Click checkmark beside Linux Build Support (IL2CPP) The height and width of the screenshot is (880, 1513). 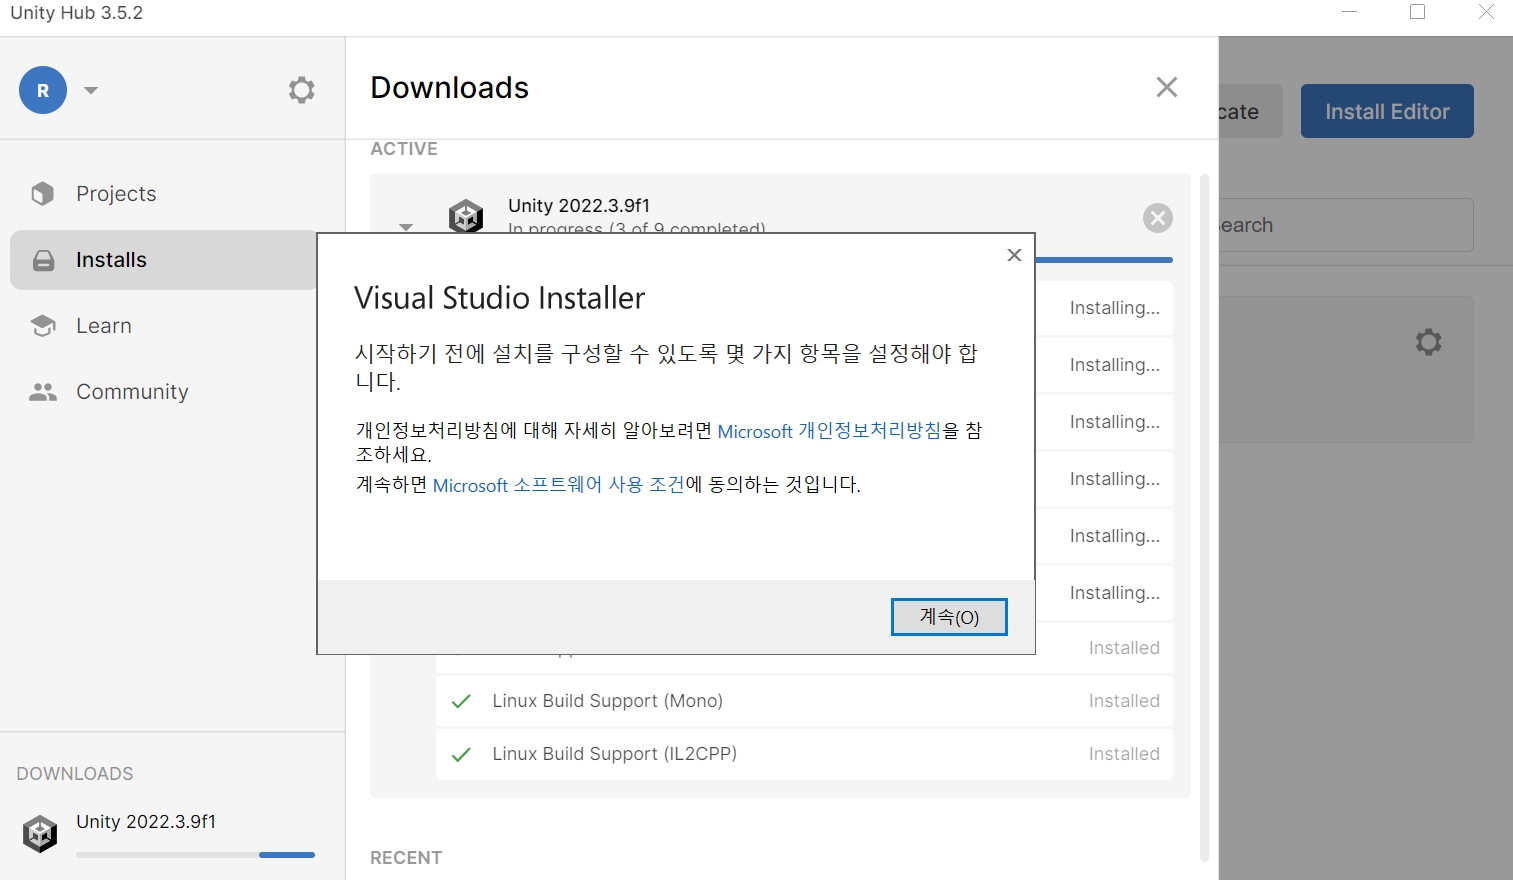point(461,754)
